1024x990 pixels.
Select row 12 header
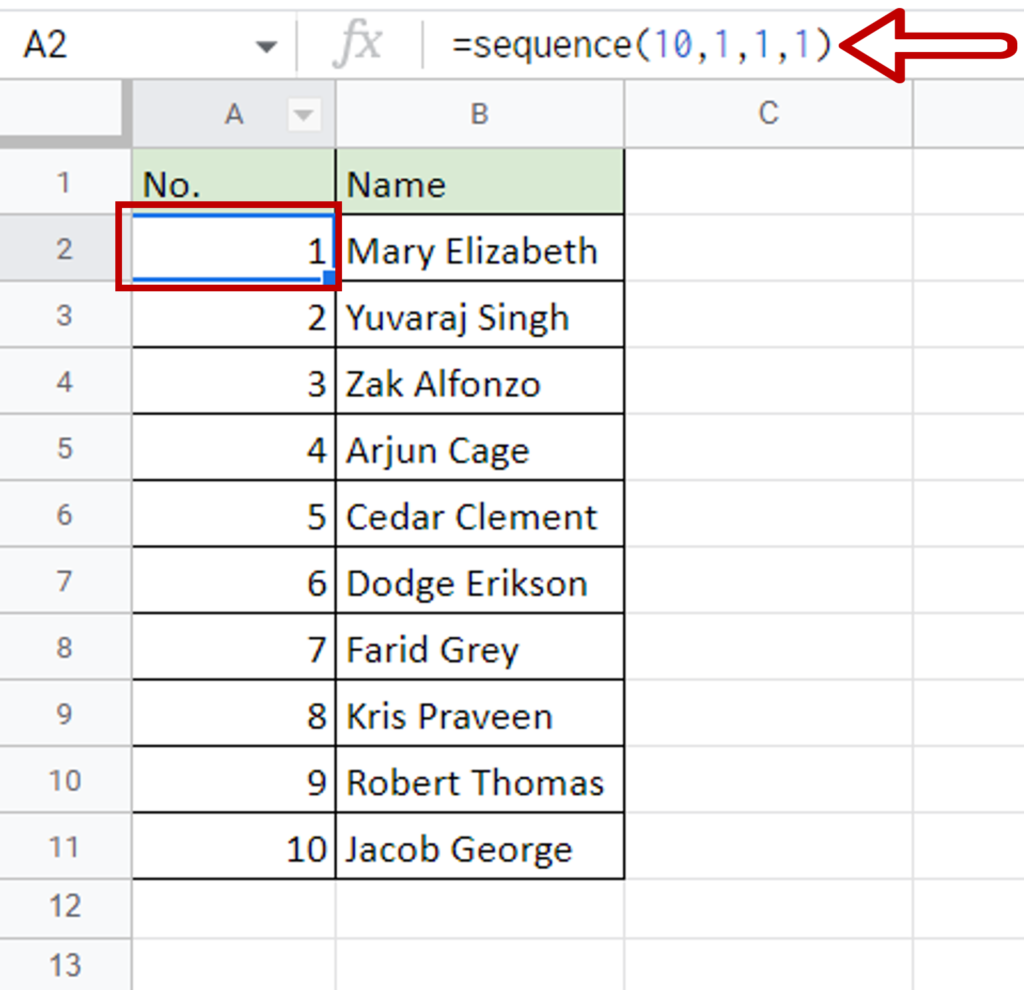(x=64, y=906)
